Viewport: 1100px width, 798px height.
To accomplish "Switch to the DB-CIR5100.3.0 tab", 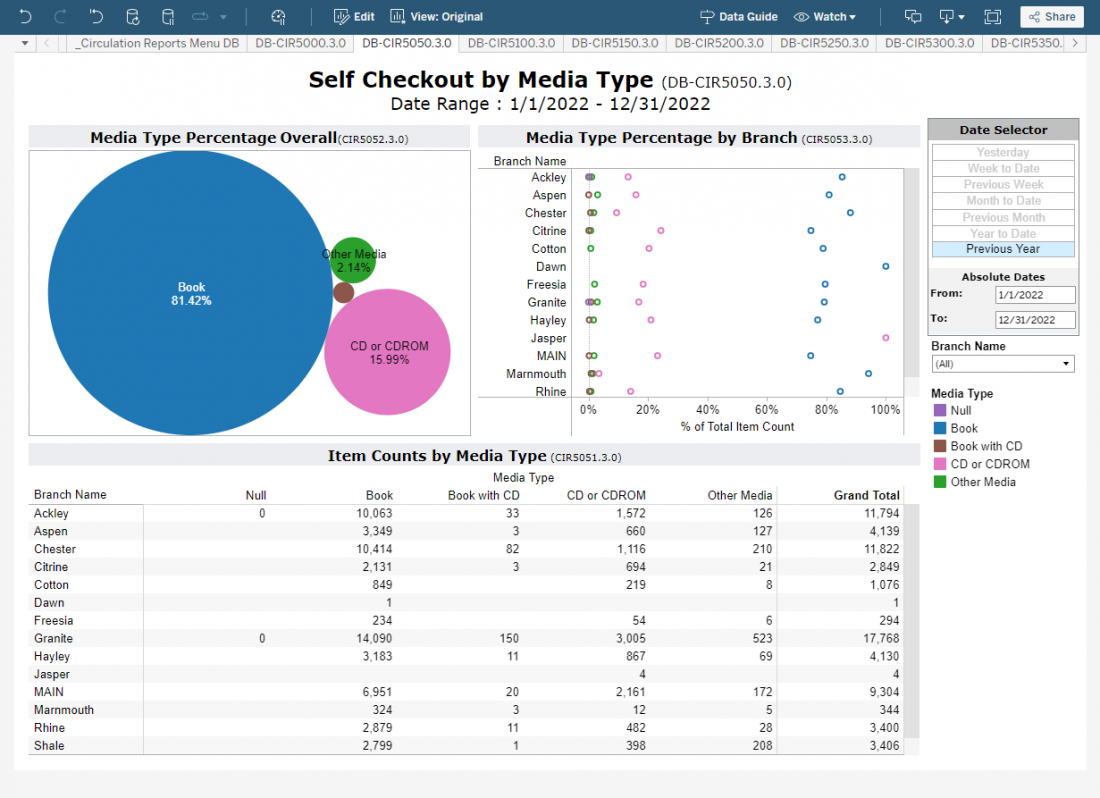I will coord(510,43).
